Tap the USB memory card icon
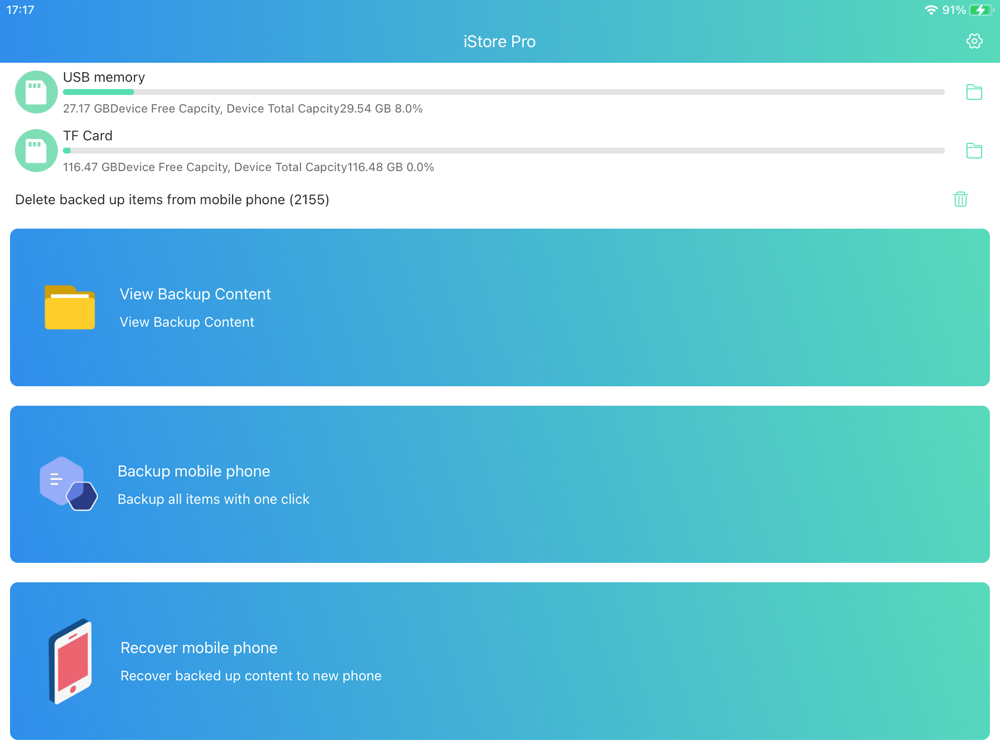Viewport: 1000px width, 750px height. [36, 92]
